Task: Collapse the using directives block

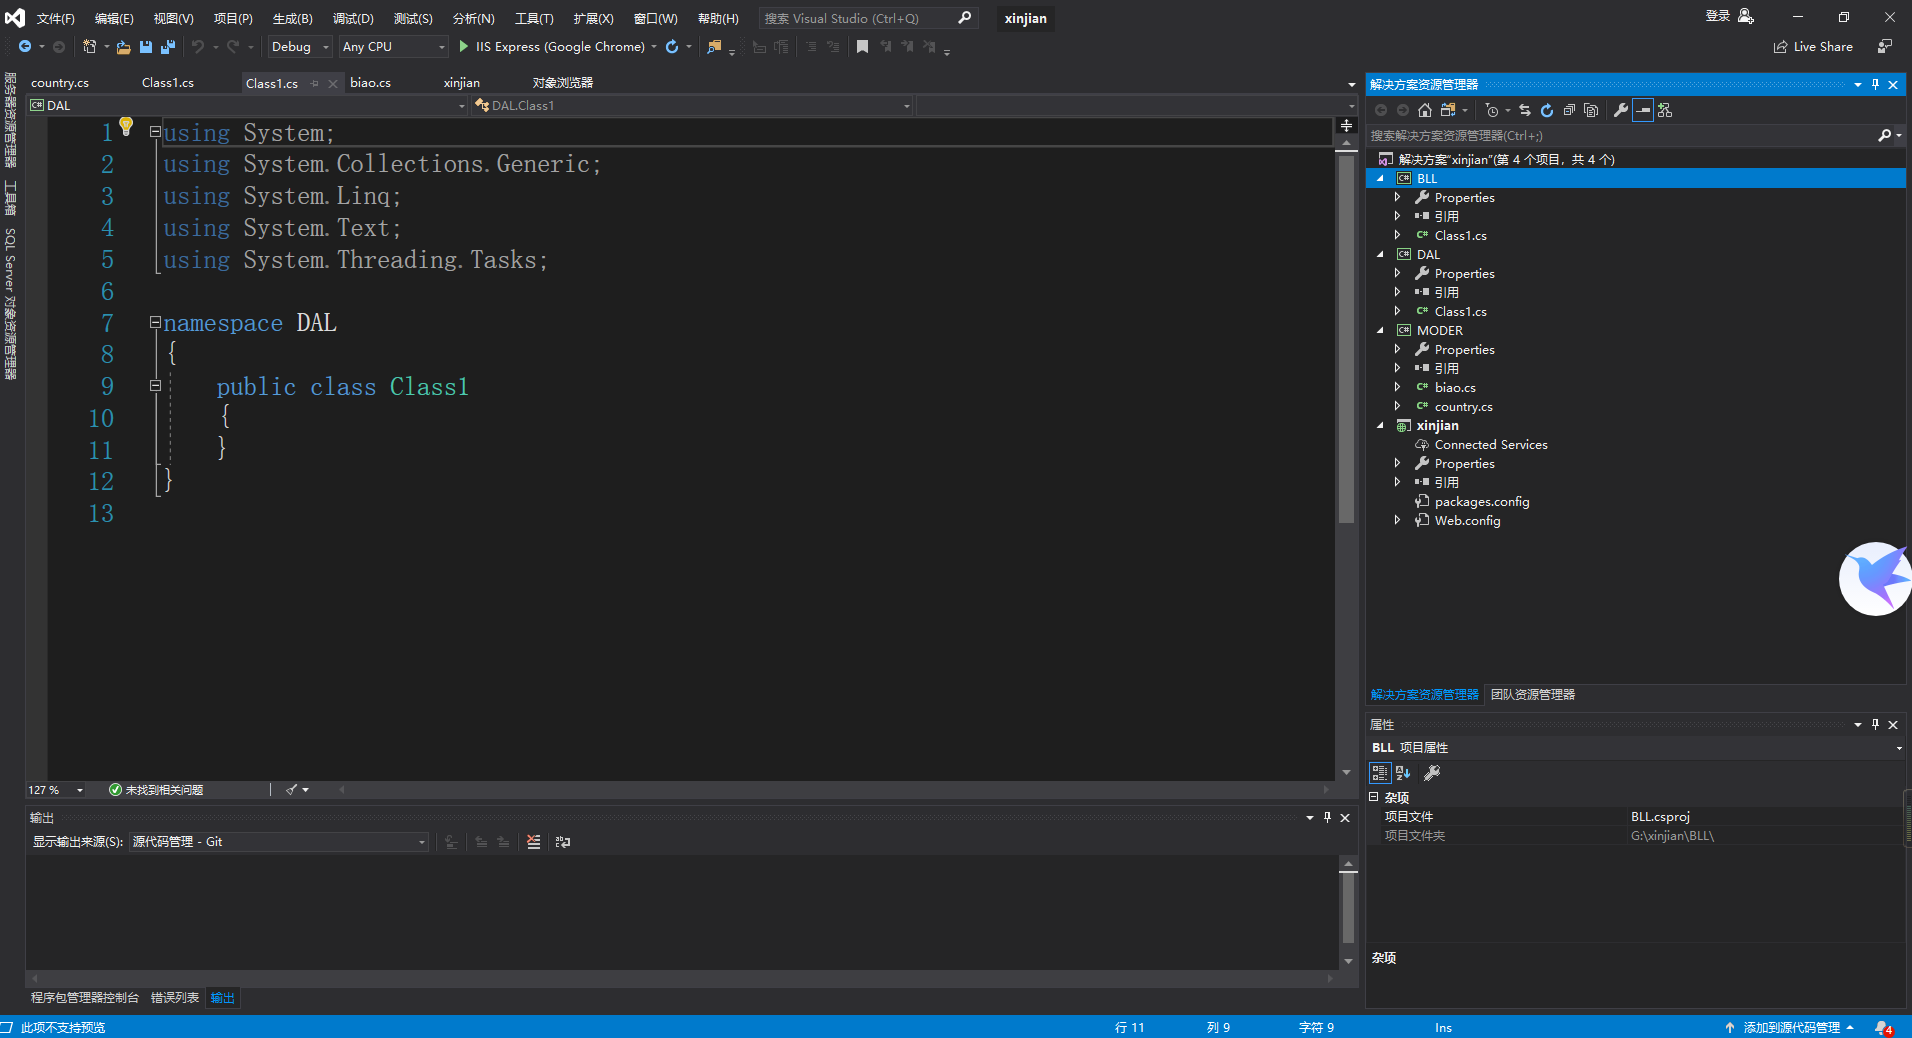Action: click(x=155, y=131)
